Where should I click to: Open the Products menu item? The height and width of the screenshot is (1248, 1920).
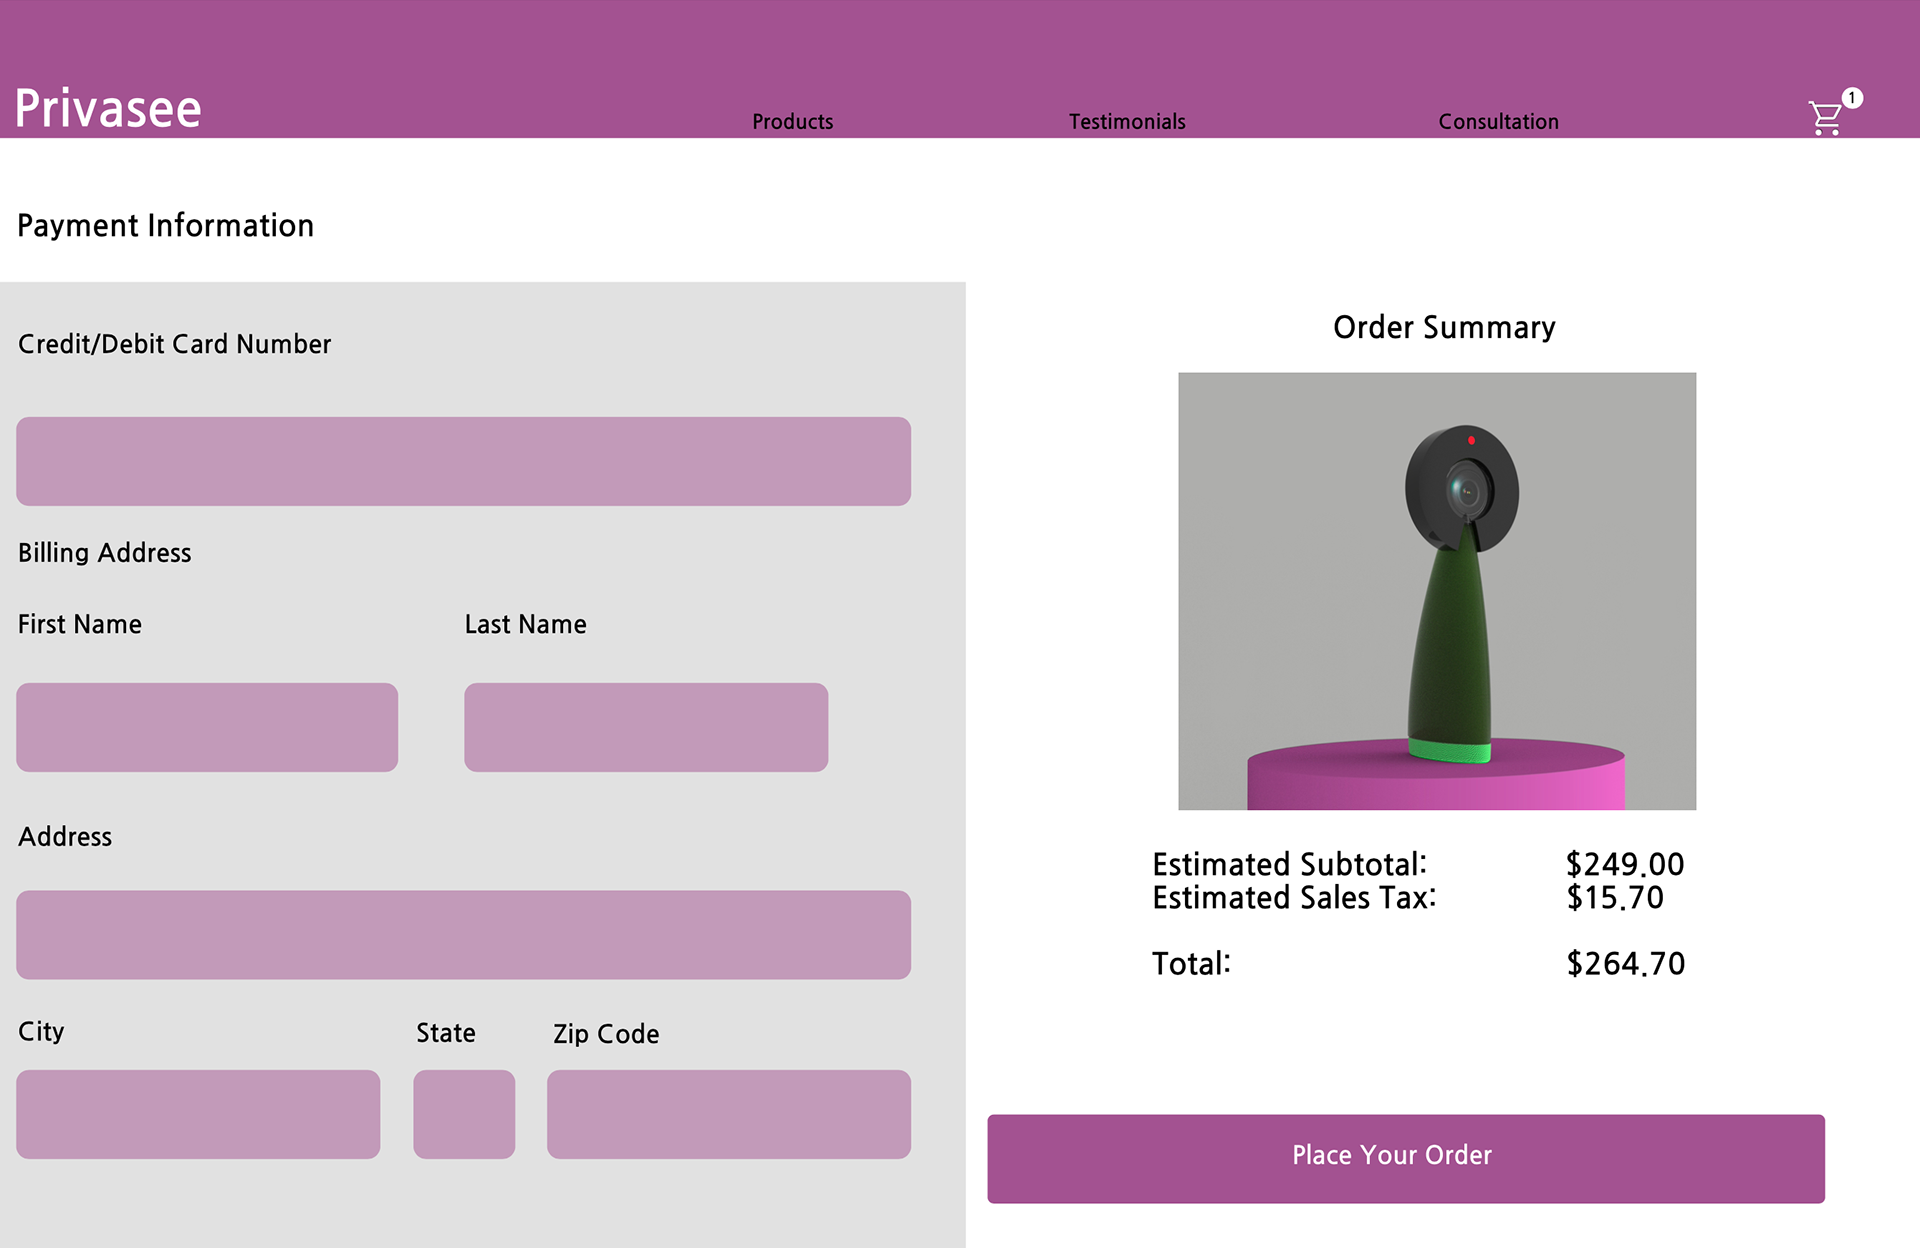pos(792,122)
